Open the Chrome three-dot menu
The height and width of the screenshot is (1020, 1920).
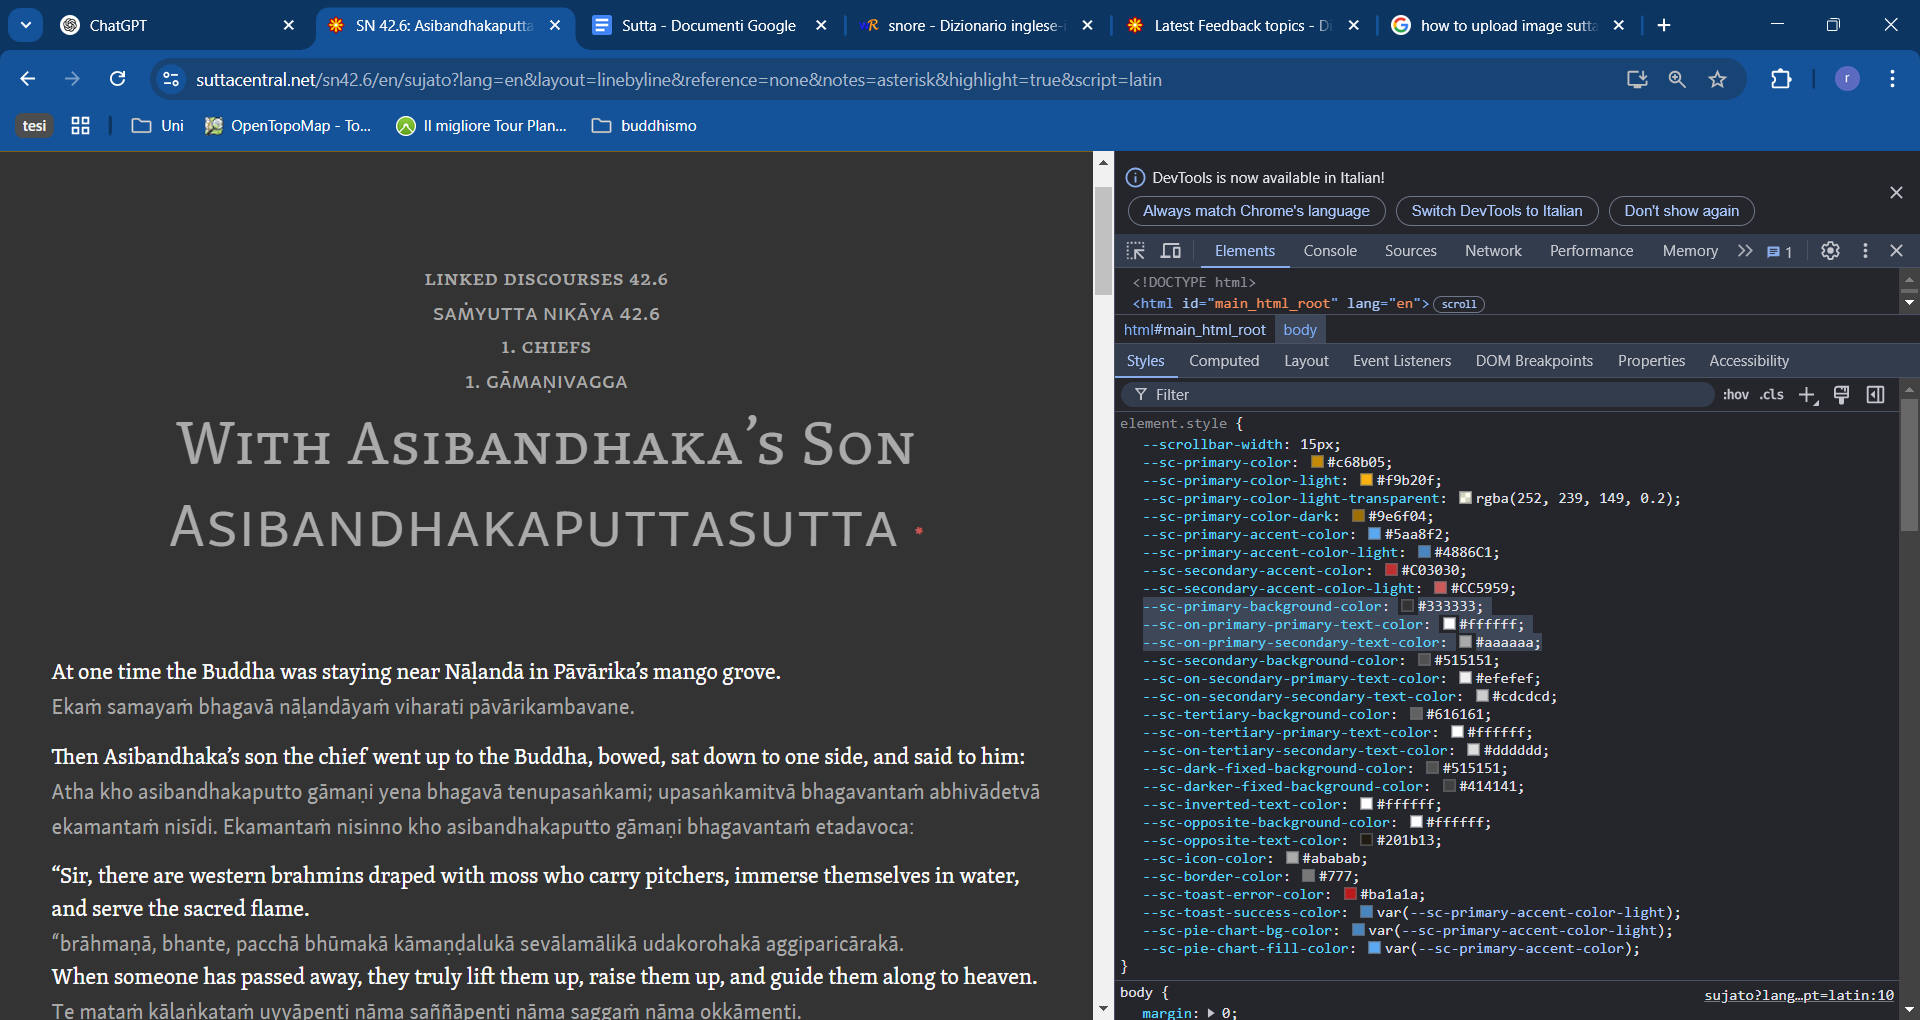pos(1892,79)
